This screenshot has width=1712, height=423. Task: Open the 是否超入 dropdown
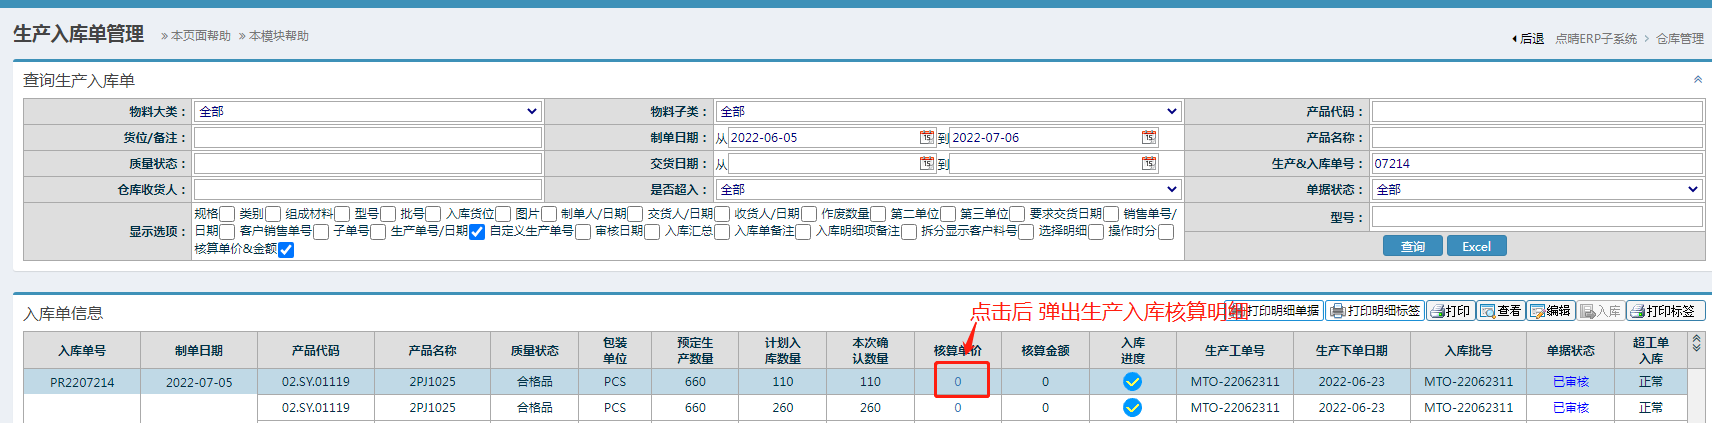click(949, 189)
